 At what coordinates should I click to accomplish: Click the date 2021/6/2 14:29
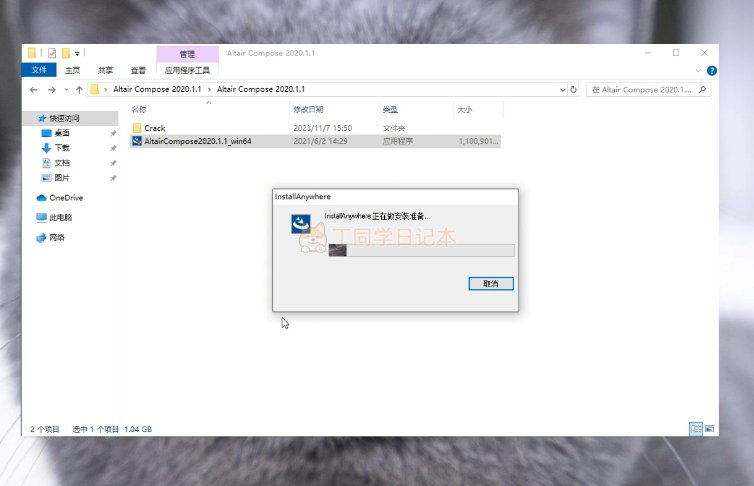(320, 141)
